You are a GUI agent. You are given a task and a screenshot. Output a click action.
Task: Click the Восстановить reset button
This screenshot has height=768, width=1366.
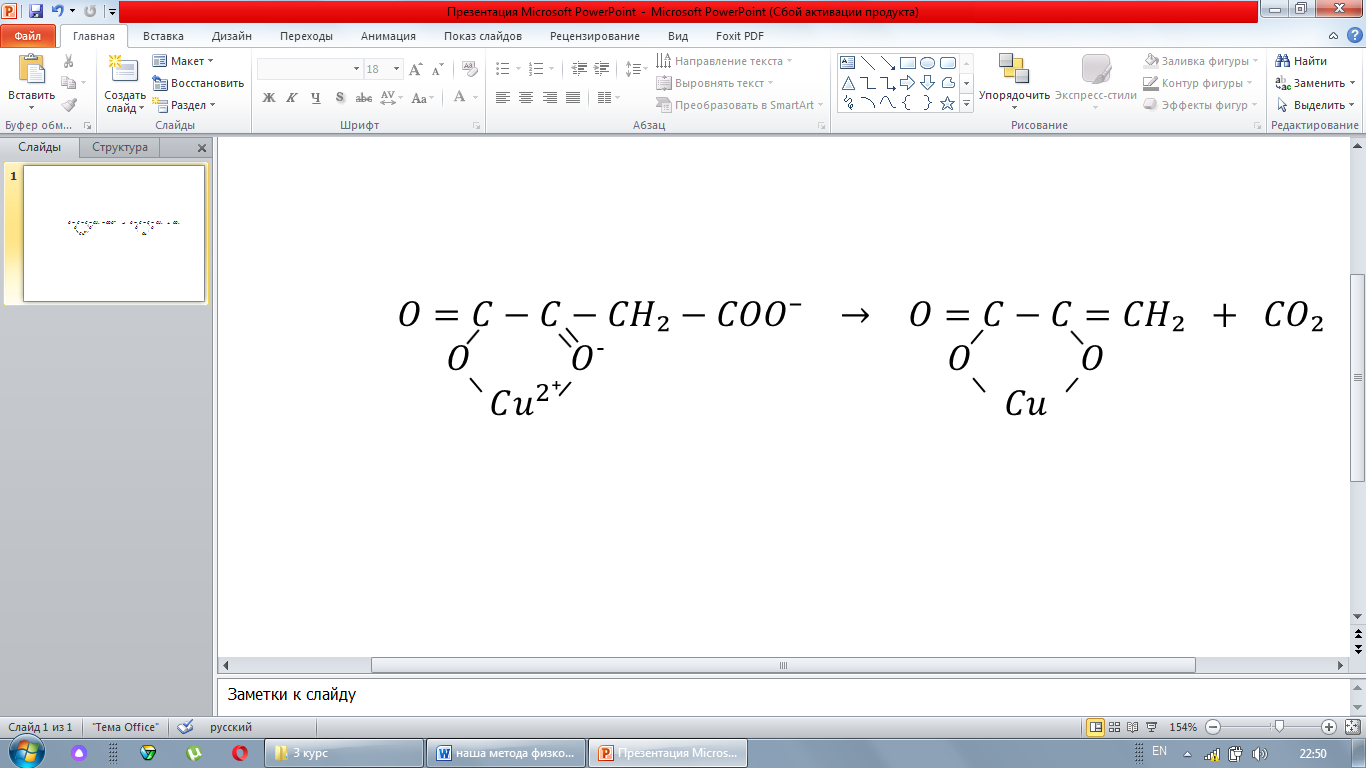(x=199, y=83)
